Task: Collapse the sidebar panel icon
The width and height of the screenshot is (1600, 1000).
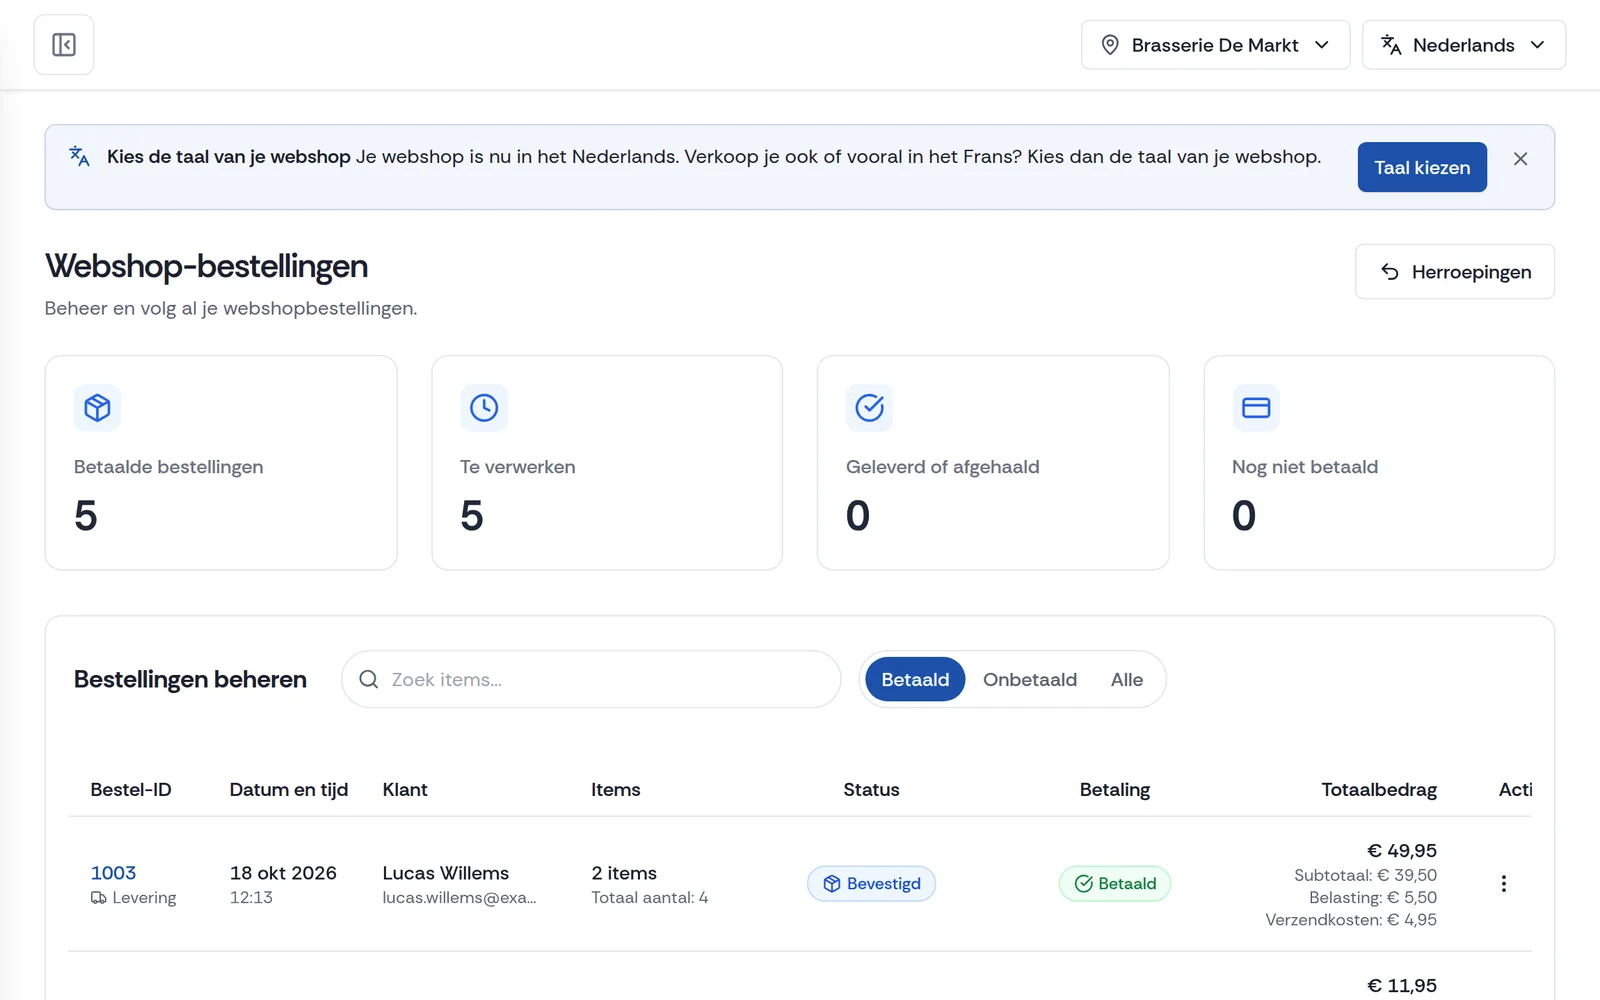Action: 64,45
